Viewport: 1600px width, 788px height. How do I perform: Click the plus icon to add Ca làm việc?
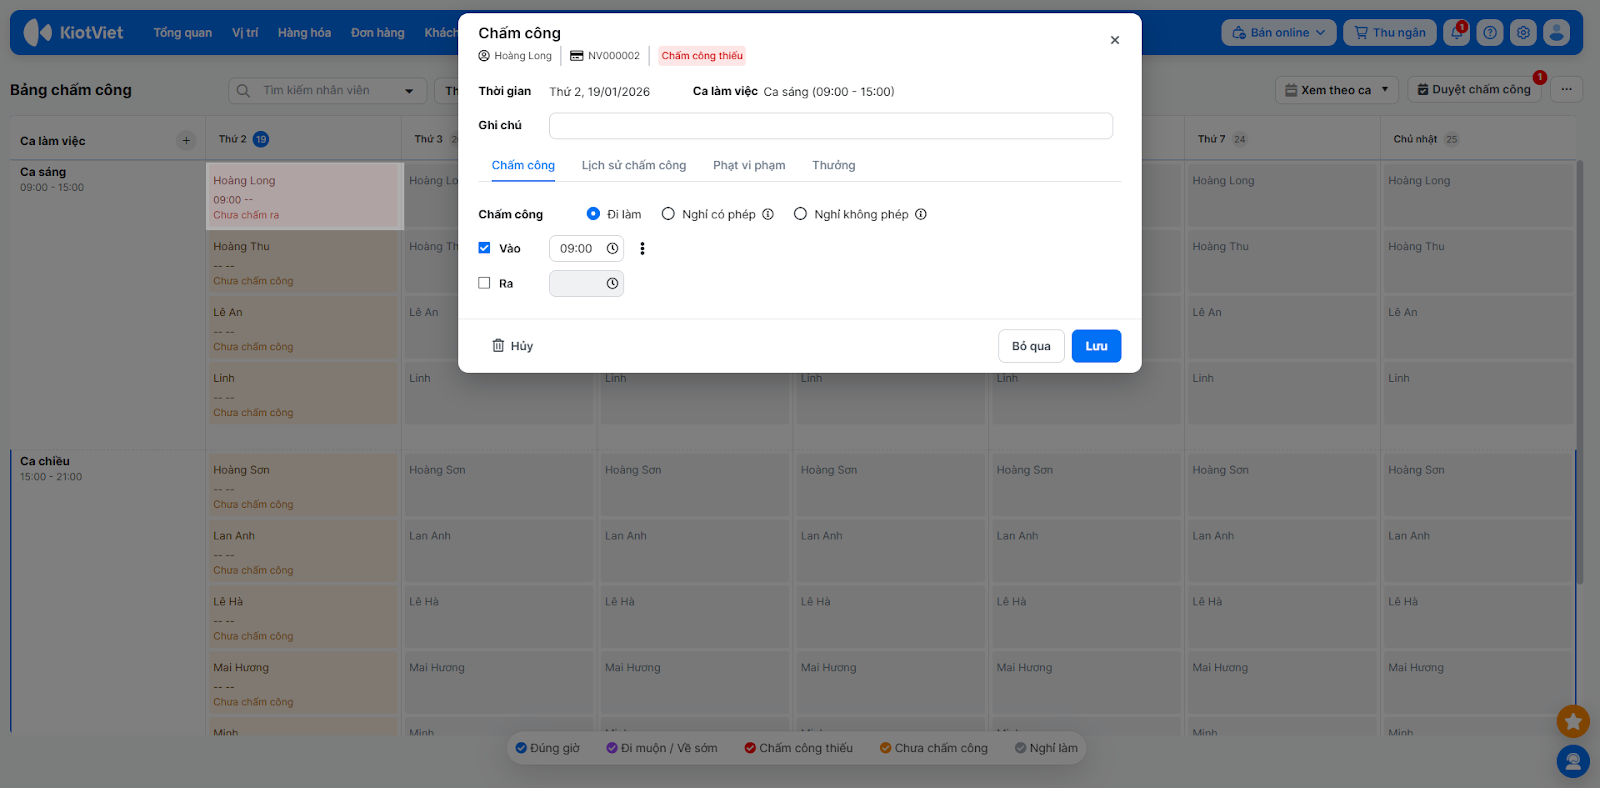click(x=186, y=140)
